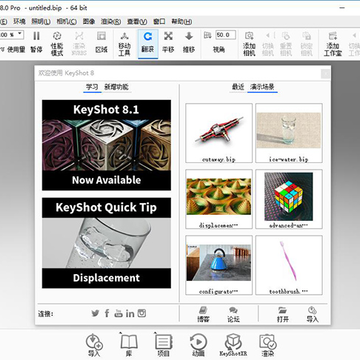Click 添加工作室 to add a studio
This screenshot has height=360, width=360.
[x=333, y=43]
